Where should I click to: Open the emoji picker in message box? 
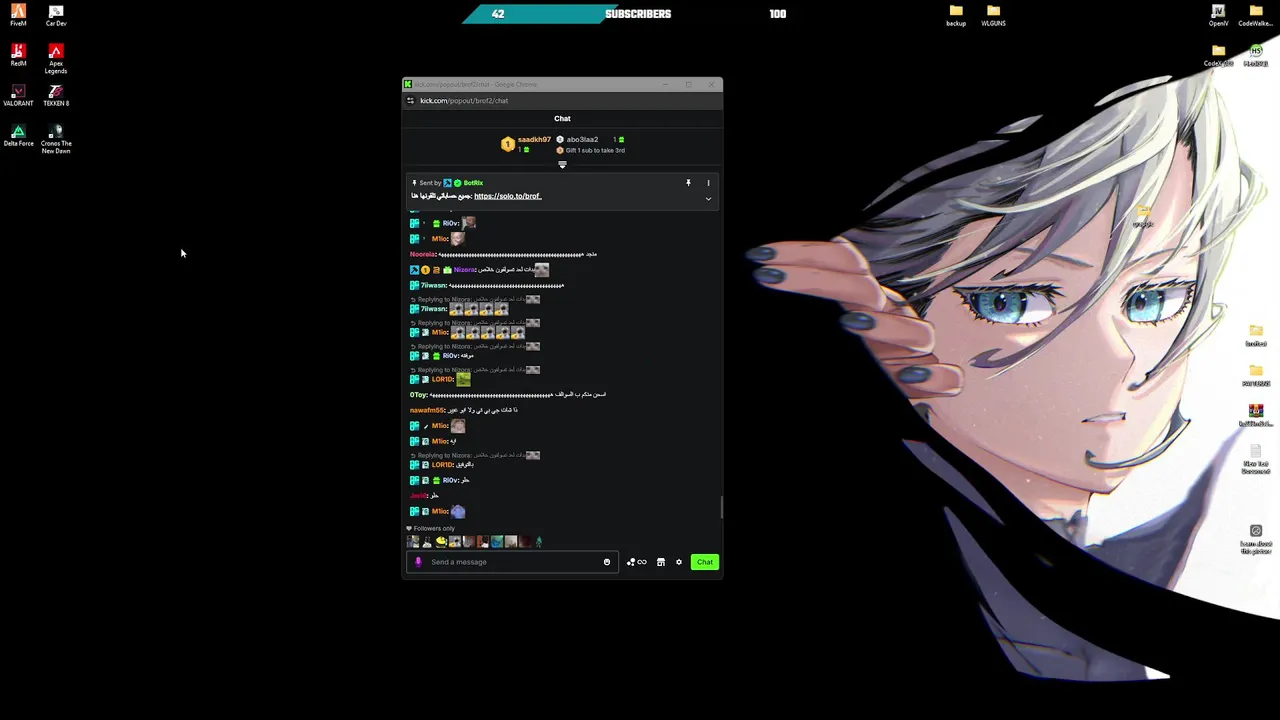[607, 562]
